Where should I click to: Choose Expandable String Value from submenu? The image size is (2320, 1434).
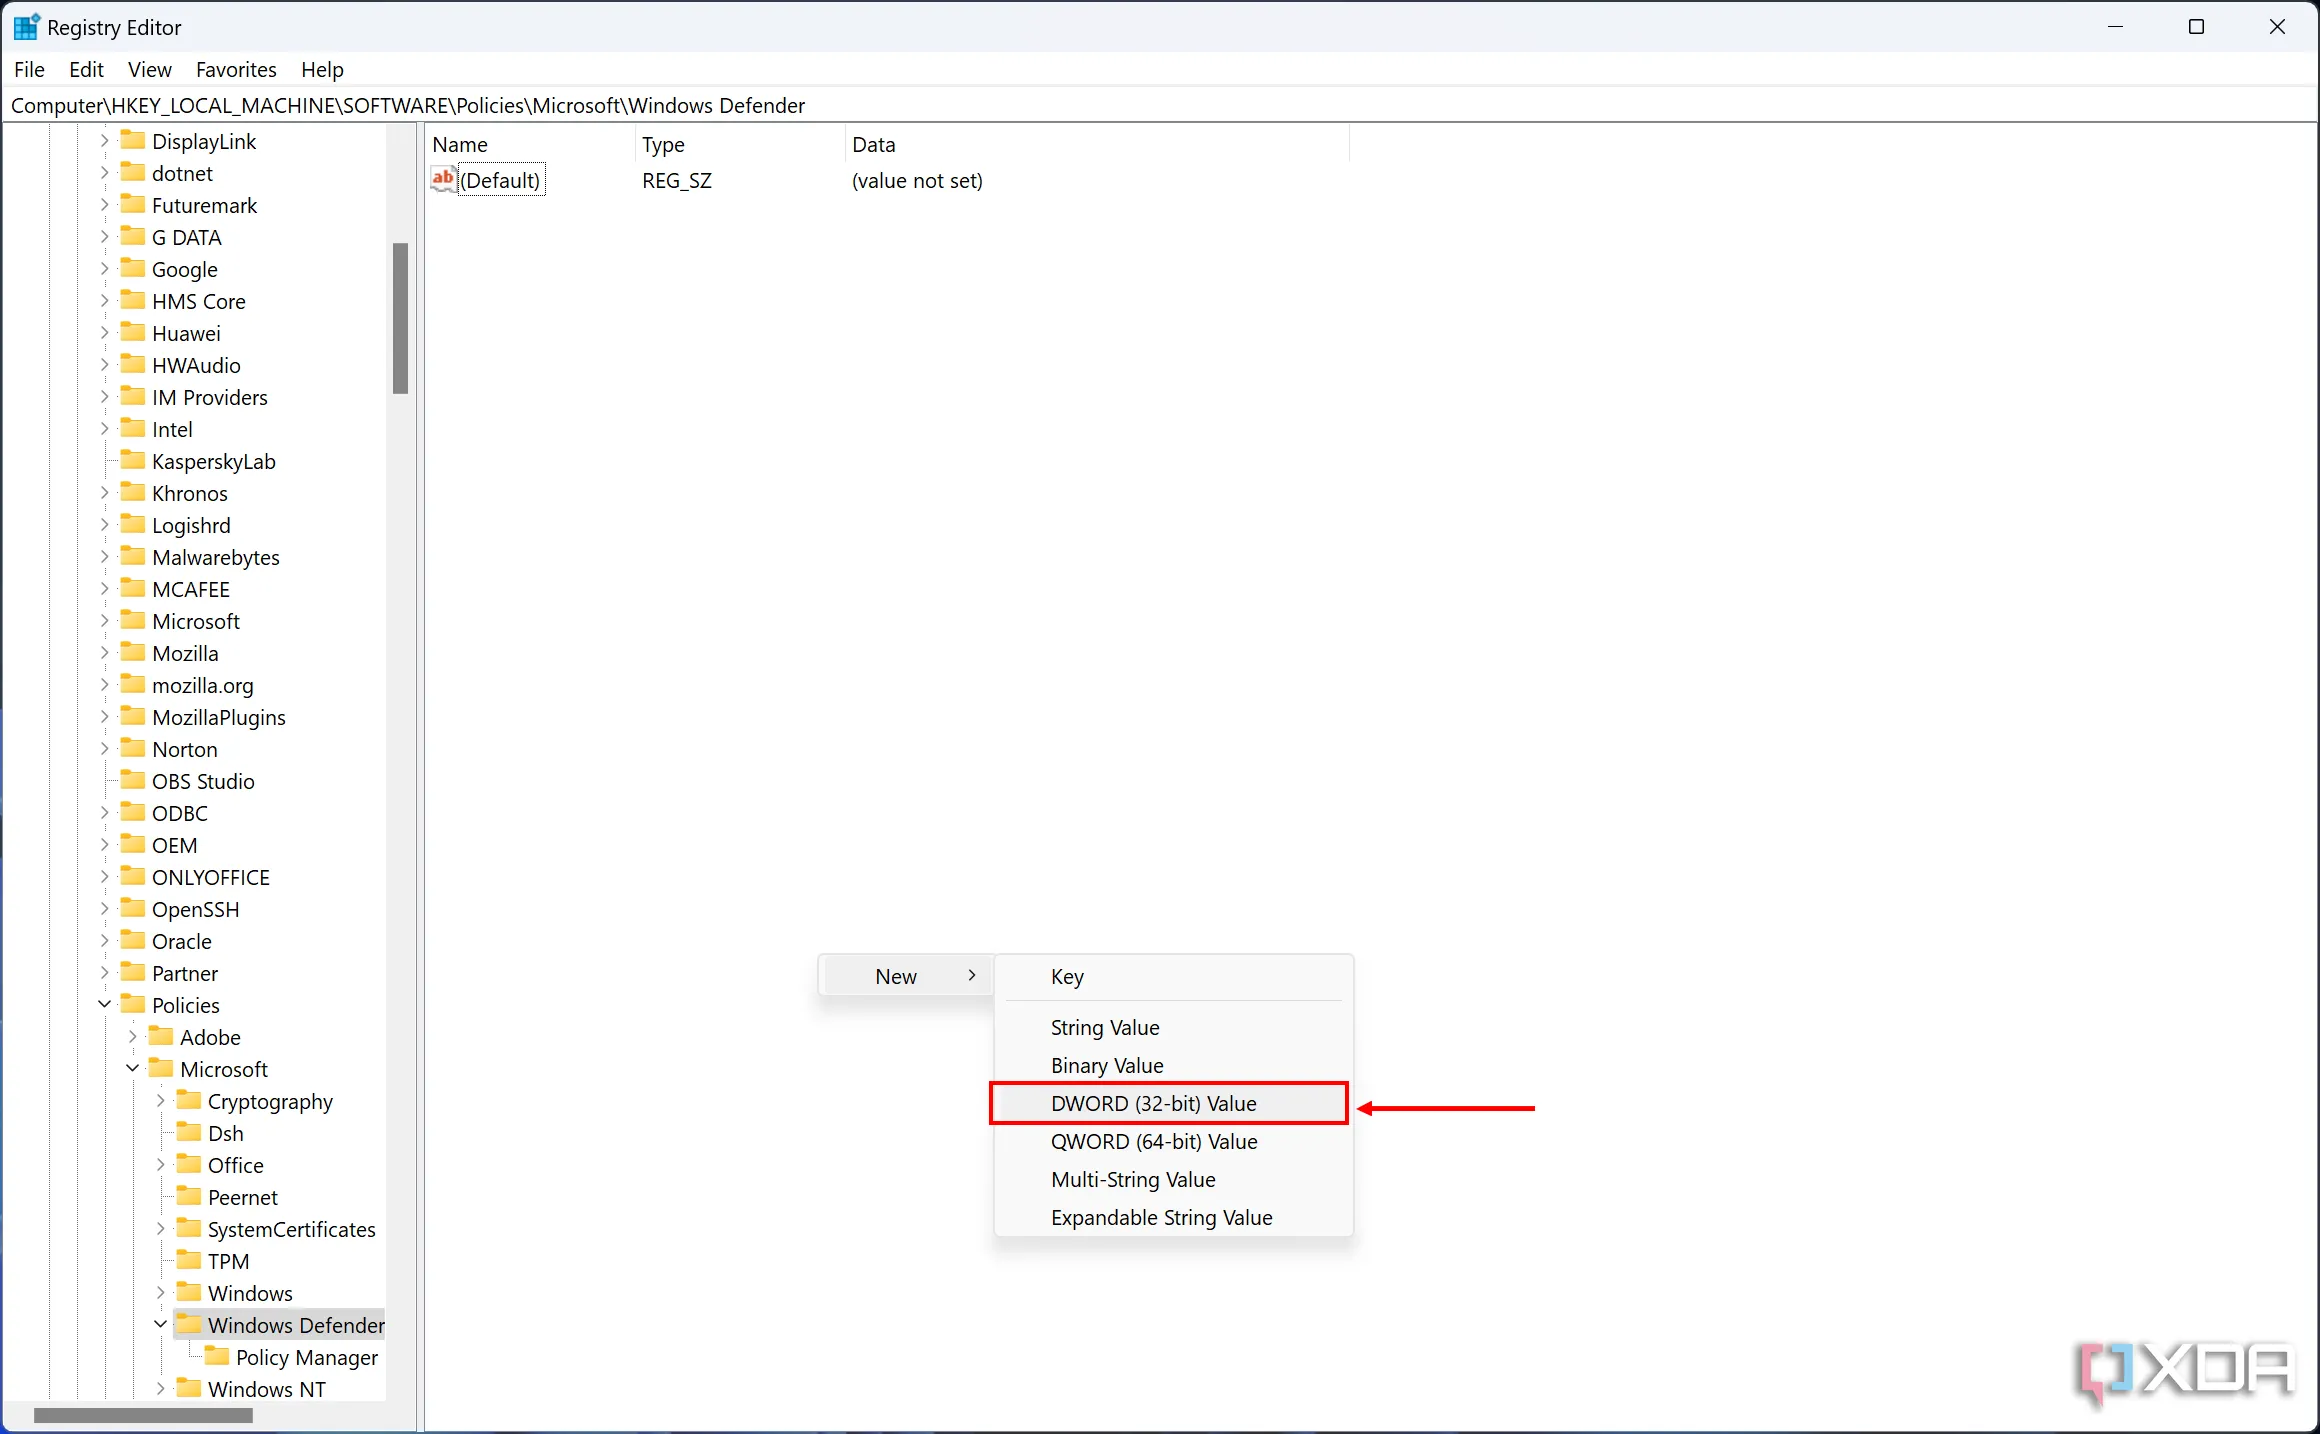point(1173,1217)
